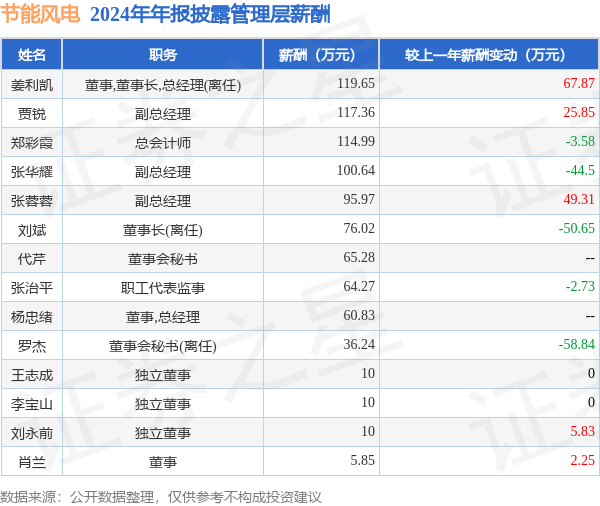
Task: Click change value -3.58
Action: tap(580, 142)
